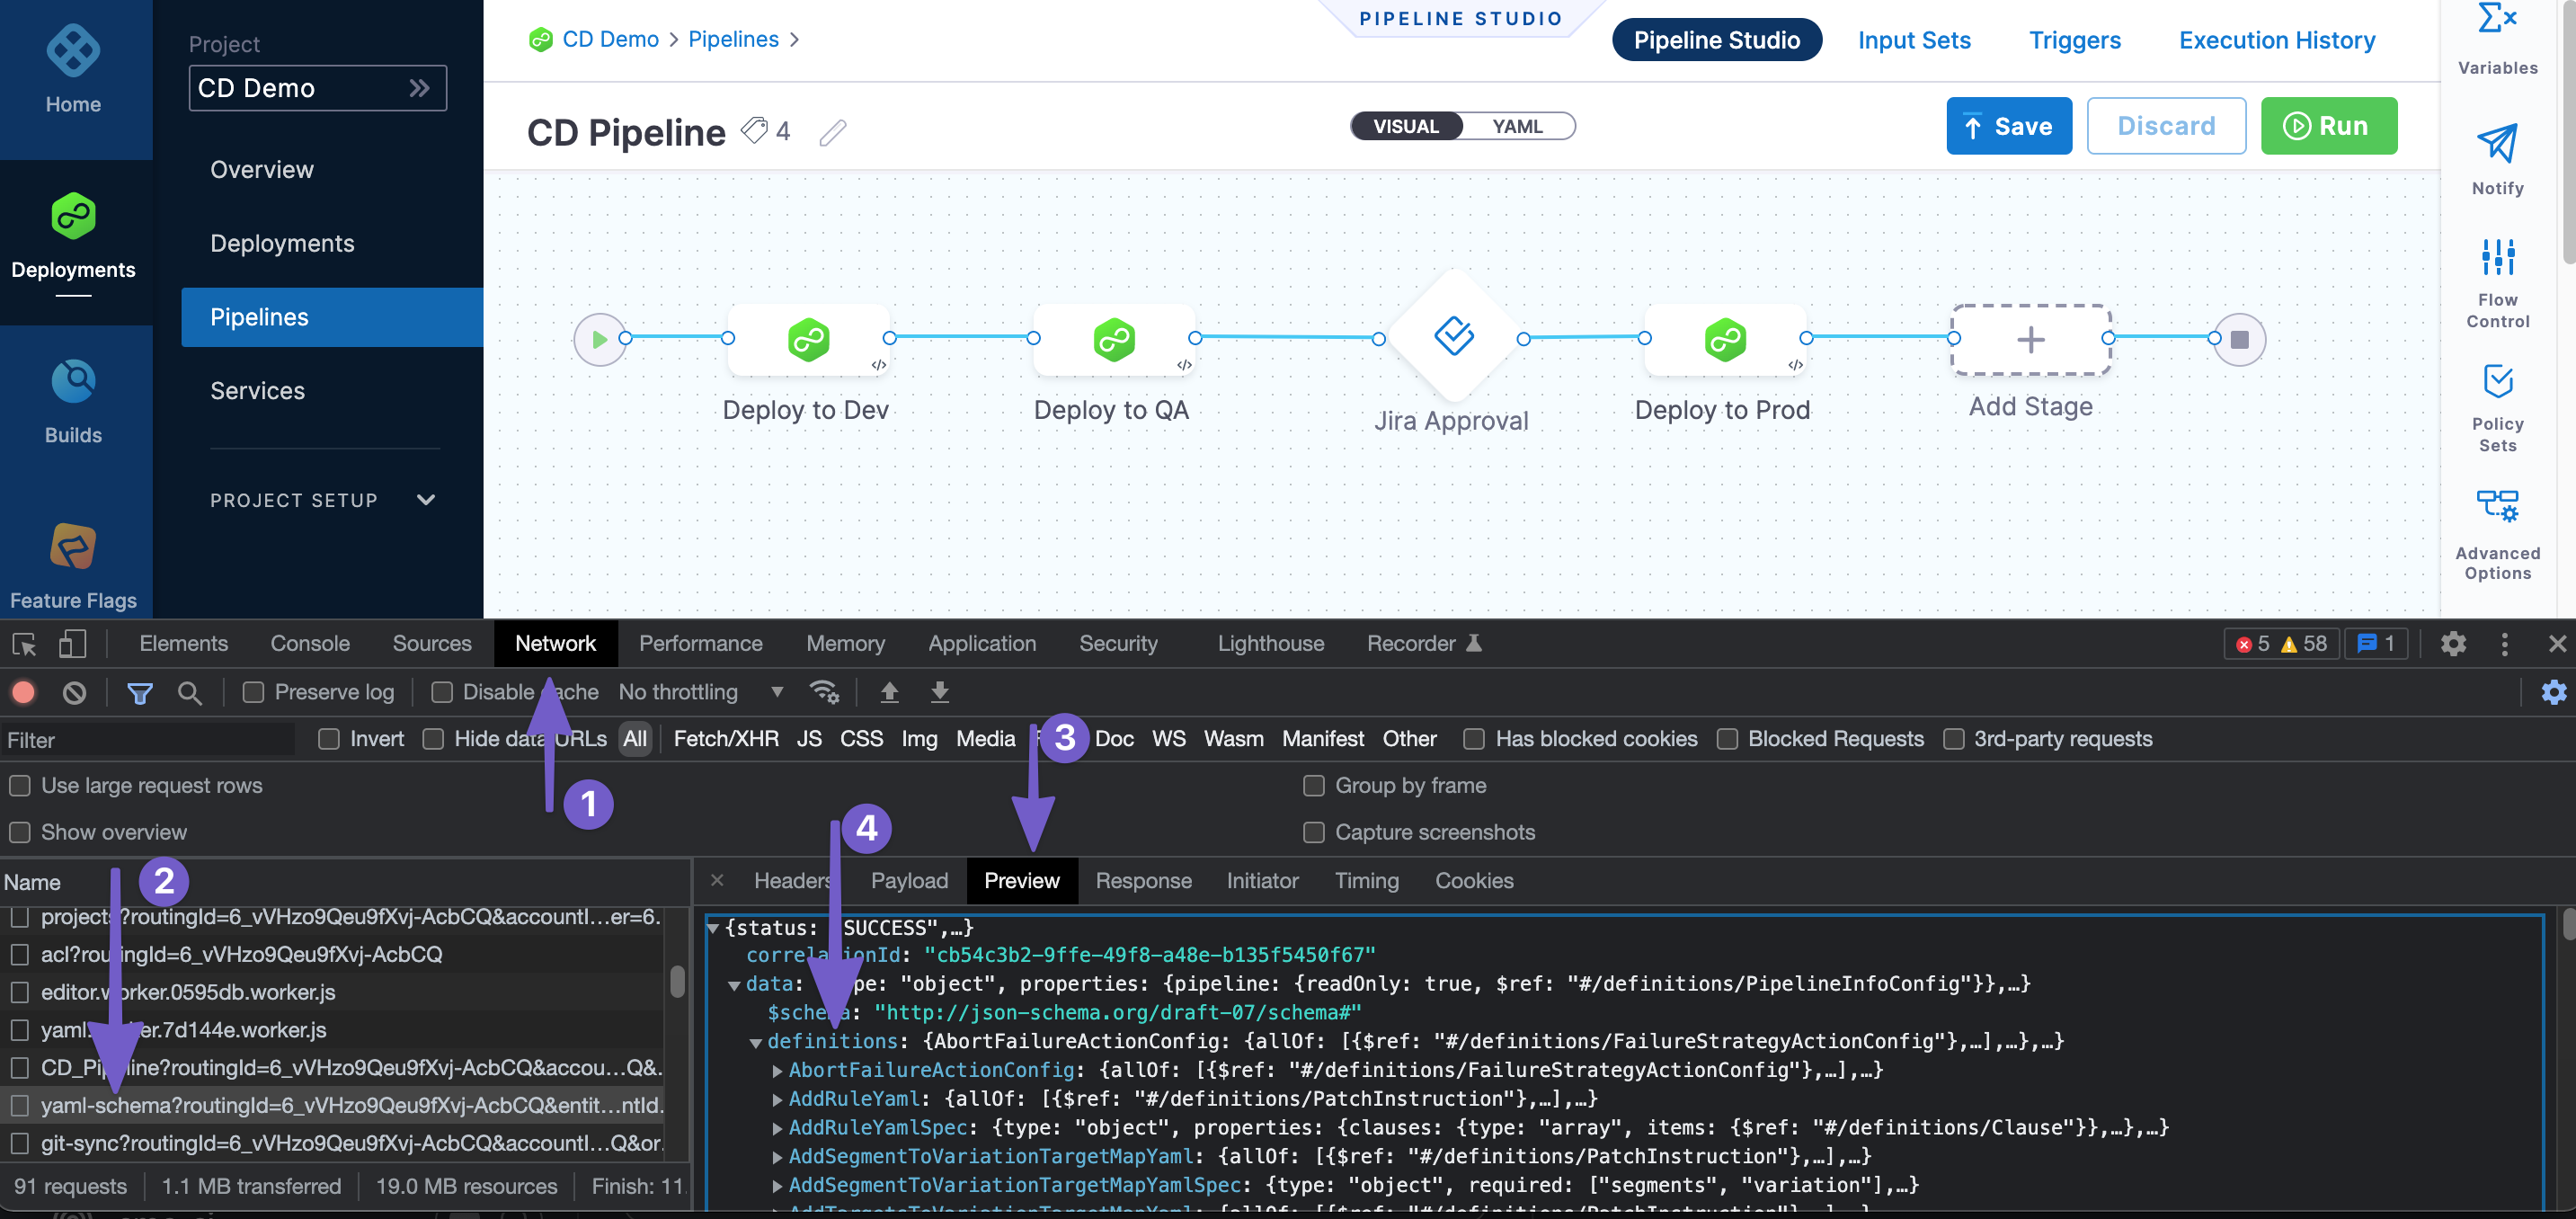Clear network log with the block icon

pos(74,692)
